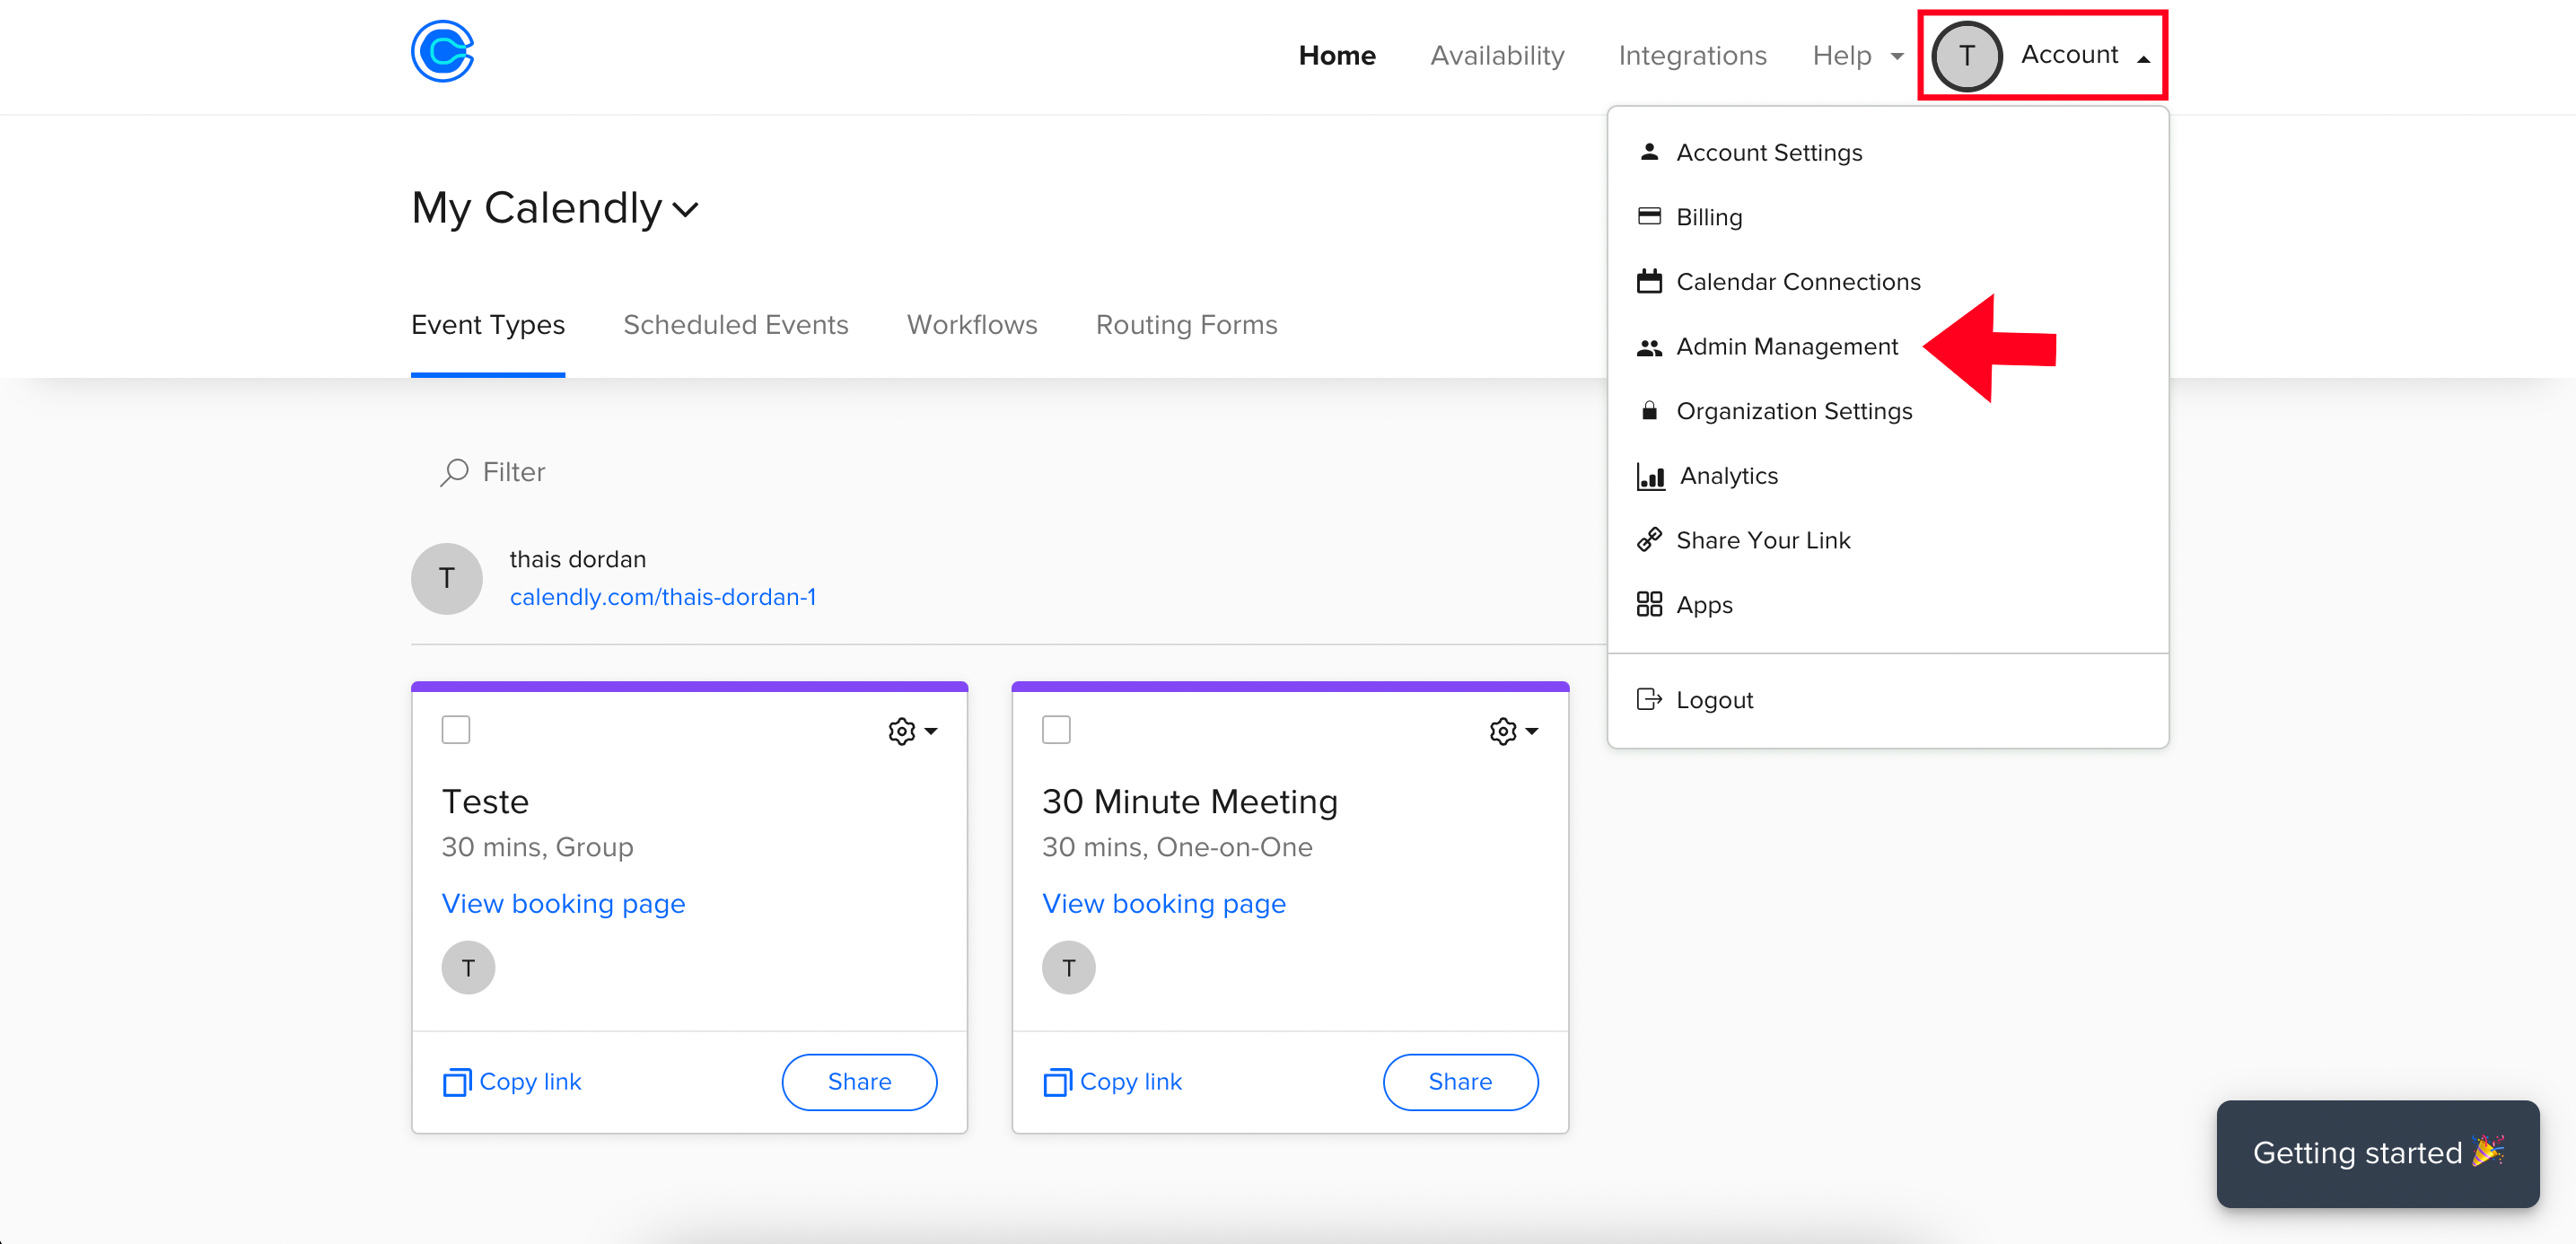Click the Billing card icon
Screen dimensions: 2576x1244
1649,217
